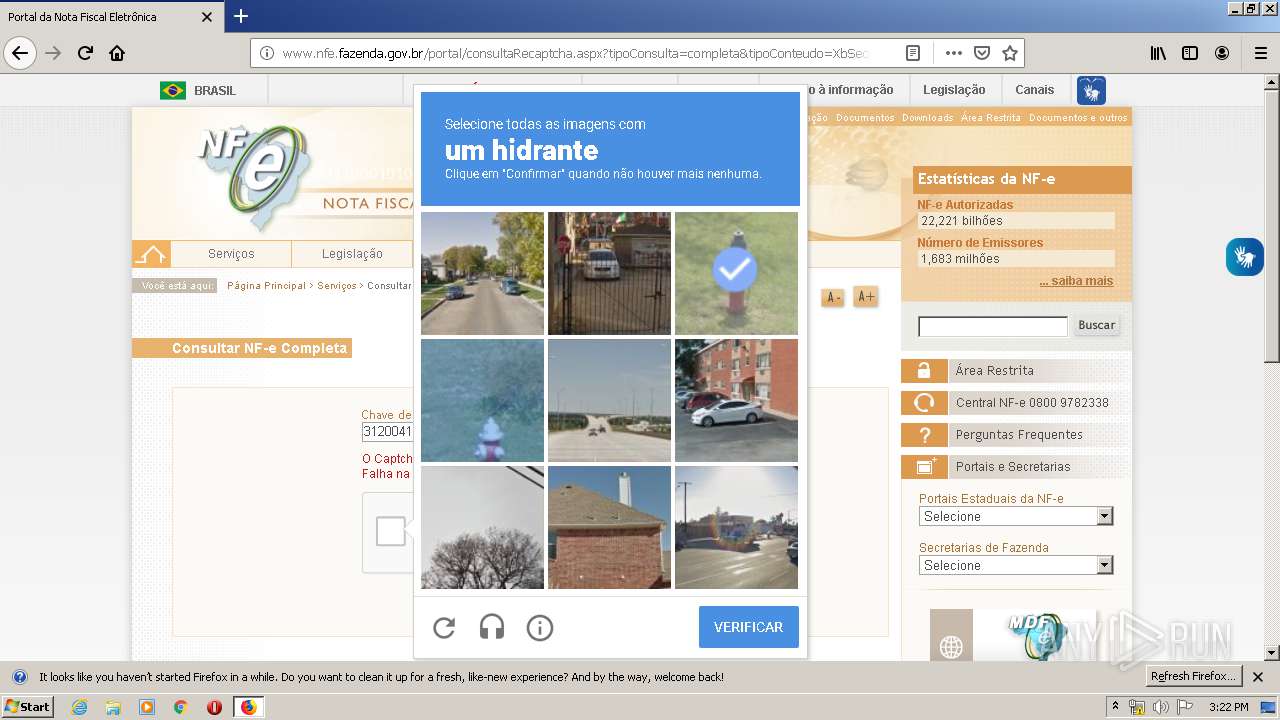Dismiss the Firefox refresh notification bar

click(1258, 677)
